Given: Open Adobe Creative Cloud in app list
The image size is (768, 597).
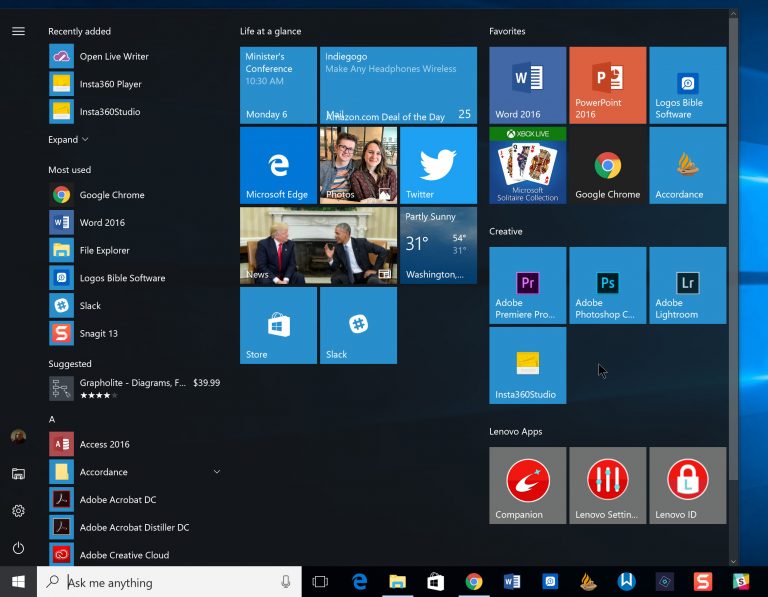Looking at the screenshot, I should (x=135, y=555).
